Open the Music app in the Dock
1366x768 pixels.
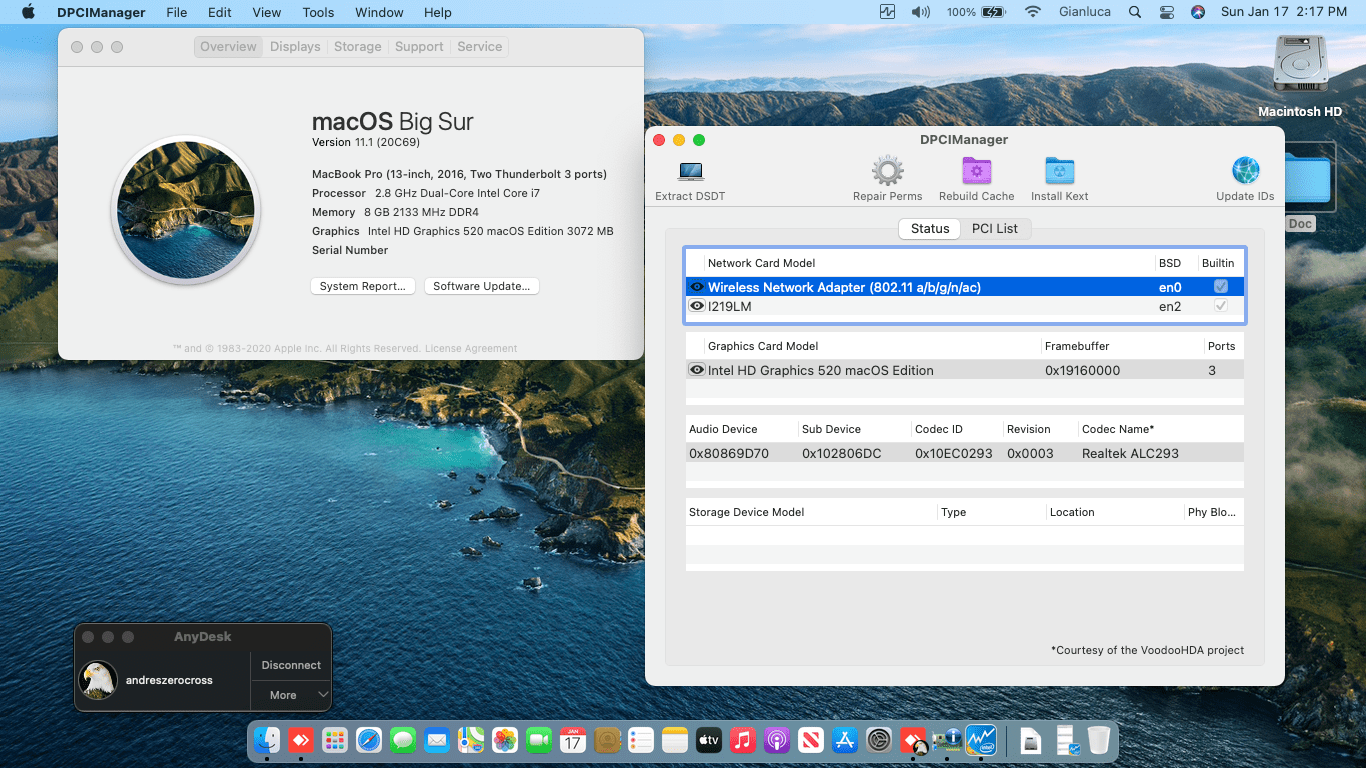[x=742, y=740]
